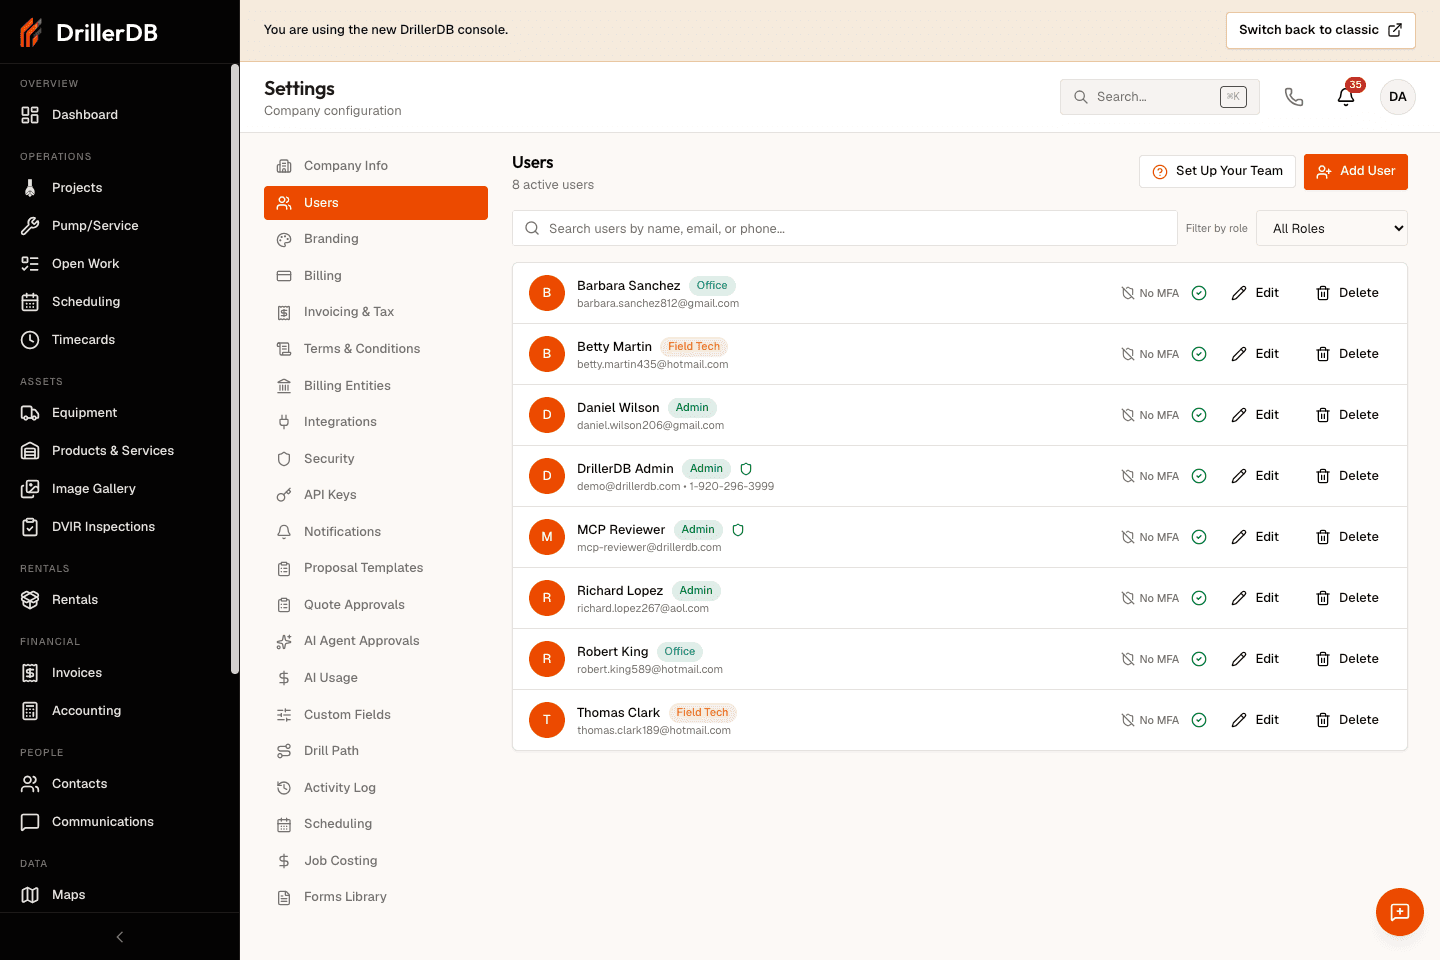Open Billing settings
Image resolution: width=1440 pixels, height=960 pixels.
[x=376, y=276]
